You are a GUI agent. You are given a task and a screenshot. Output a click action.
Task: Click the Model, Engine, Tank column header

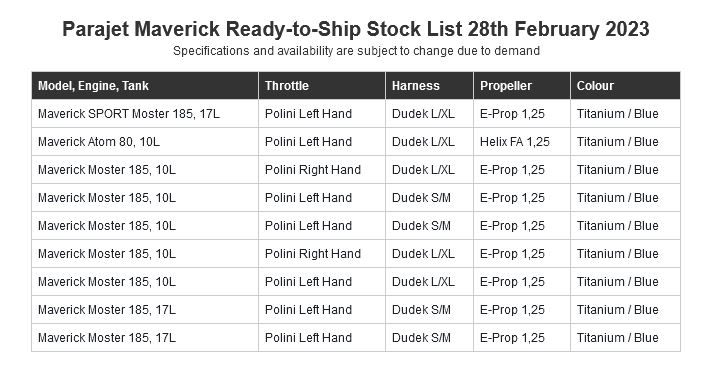145,86
